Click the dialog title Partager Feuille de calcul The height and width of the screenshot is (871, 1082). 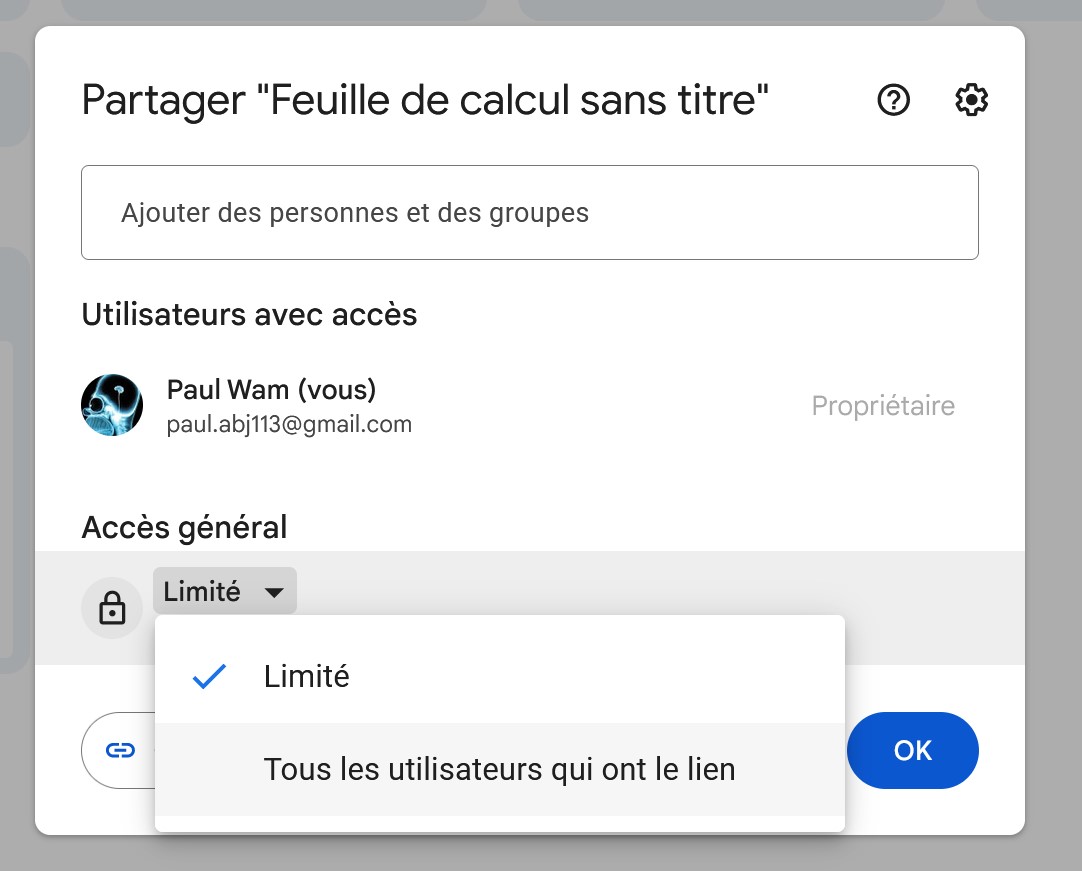point(425,100)
